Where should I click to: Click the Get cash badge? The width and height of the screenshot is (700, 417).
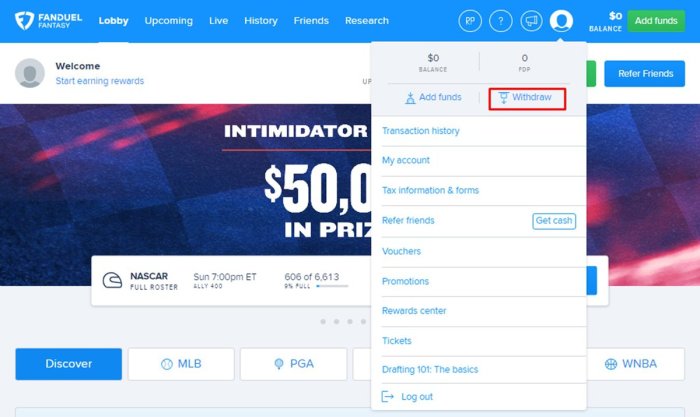(554, 221)
